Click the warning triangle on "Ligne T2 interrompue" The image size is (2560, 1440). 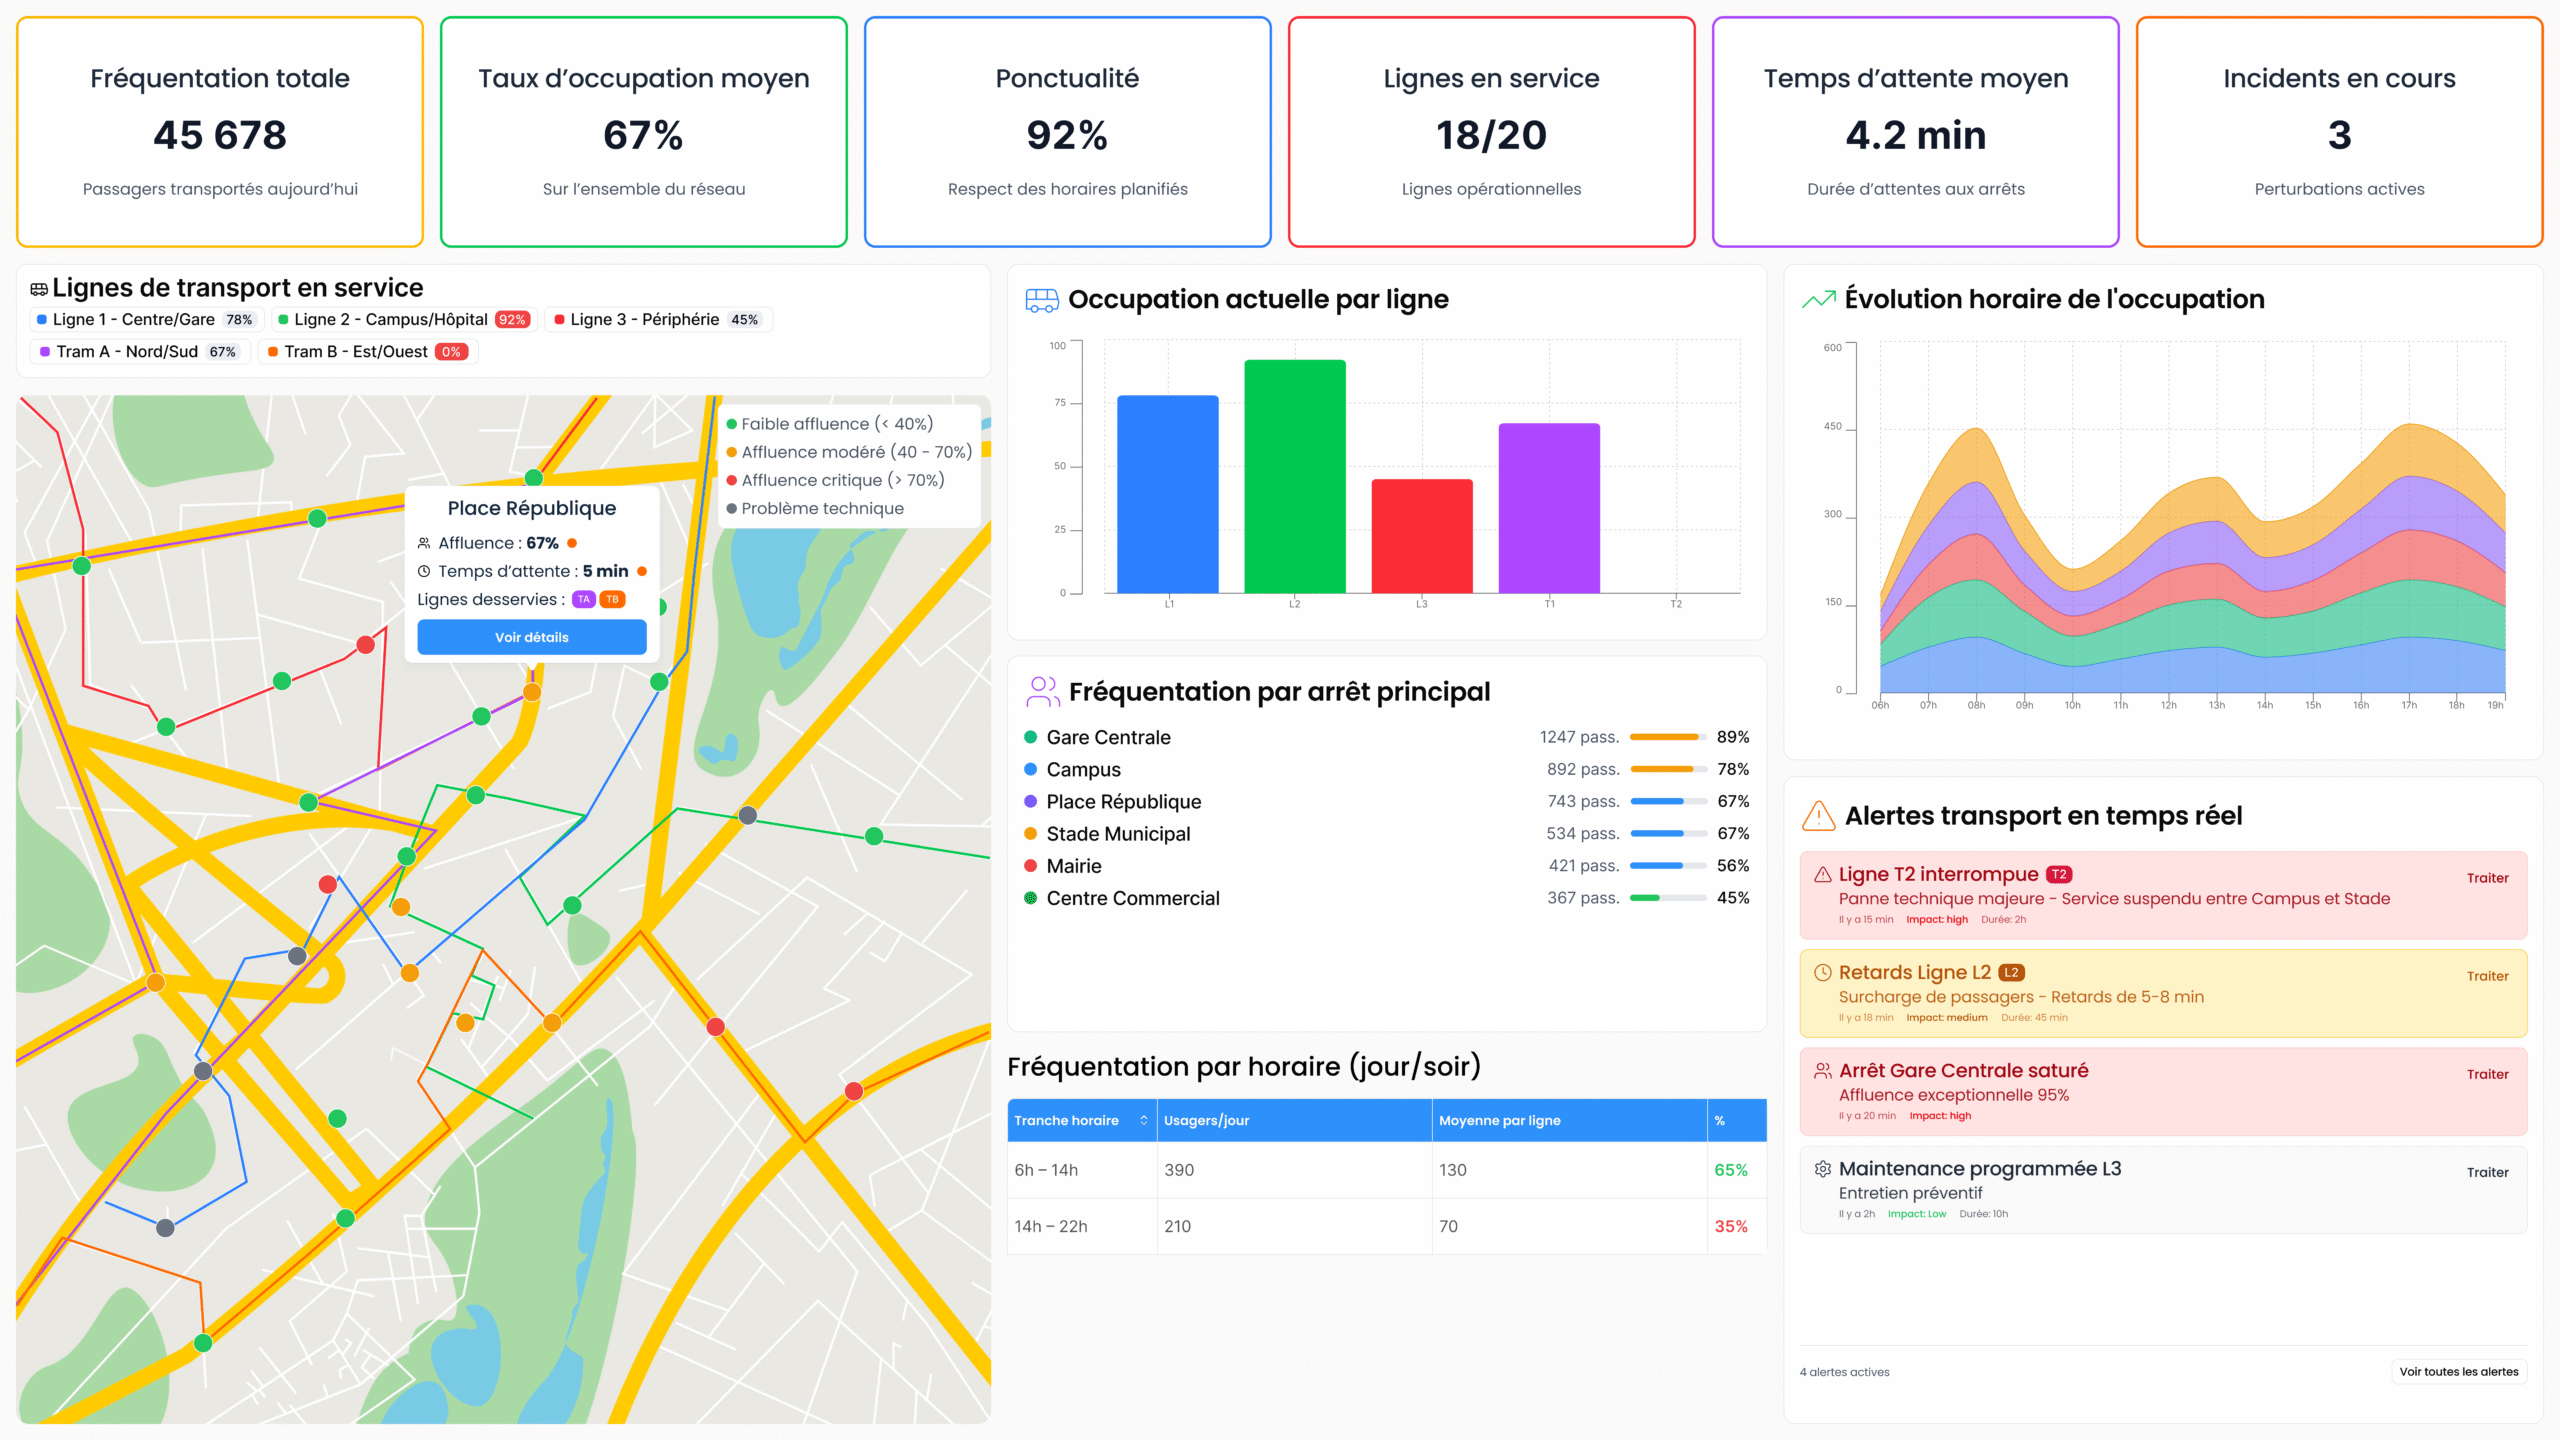[1824, 872]
